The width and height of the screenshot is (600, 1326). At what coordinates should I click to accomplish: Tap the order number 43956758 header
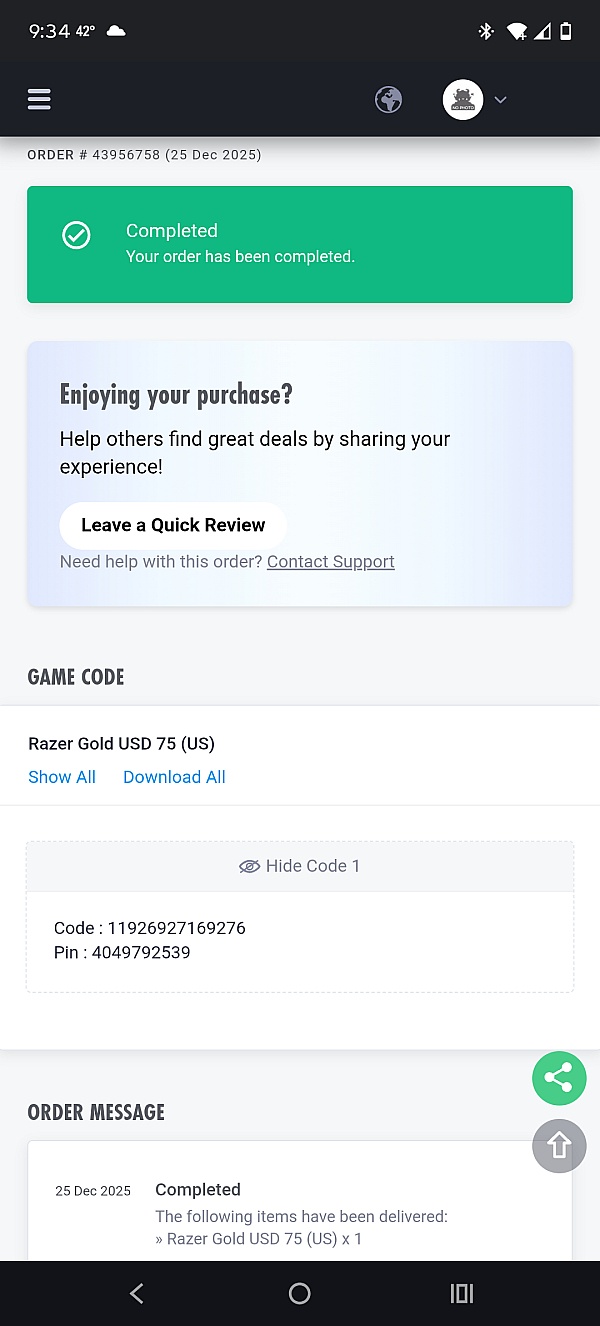[x=144, y=155]
